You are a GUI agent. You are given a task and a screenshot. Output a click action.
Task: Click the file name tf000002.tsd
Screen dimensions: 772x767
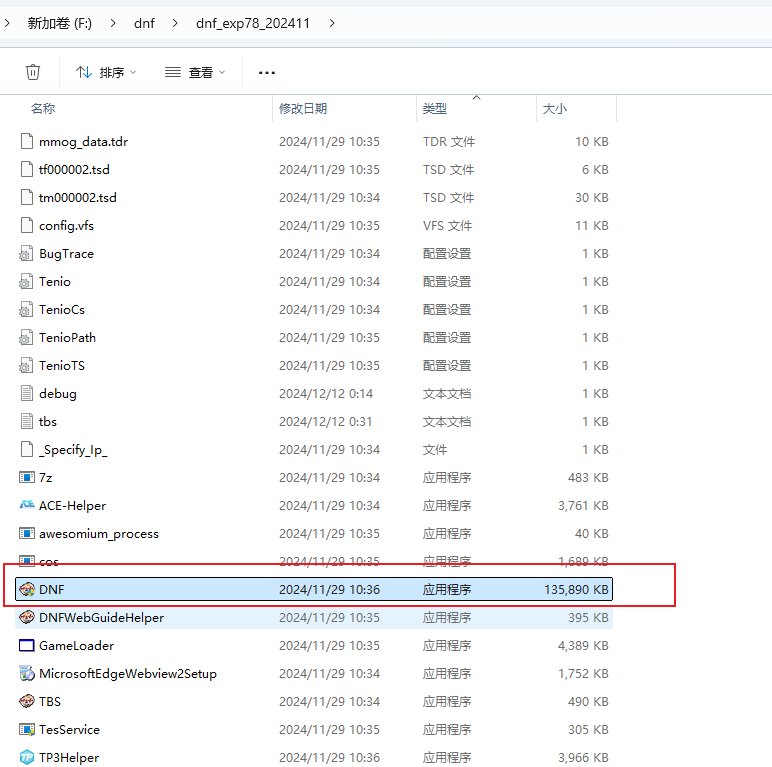(74, 169)
